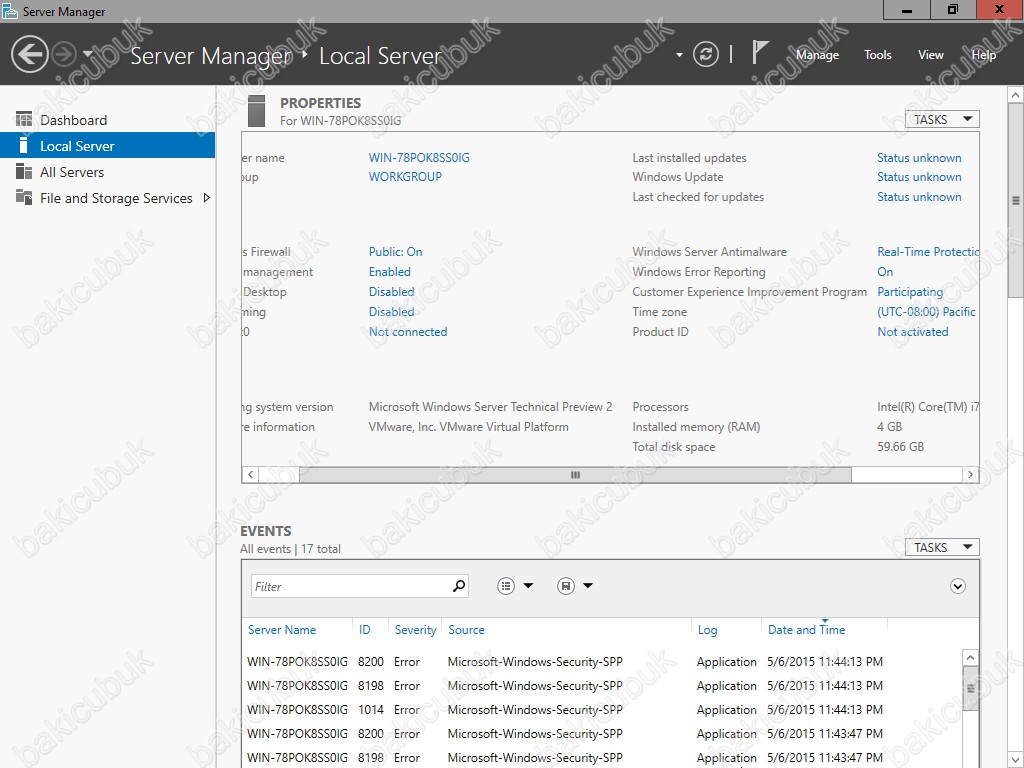Select Dashboard in the sidebar
Image resolution: width=1024 pixels, height=768 pixels.
coord(107,120)
